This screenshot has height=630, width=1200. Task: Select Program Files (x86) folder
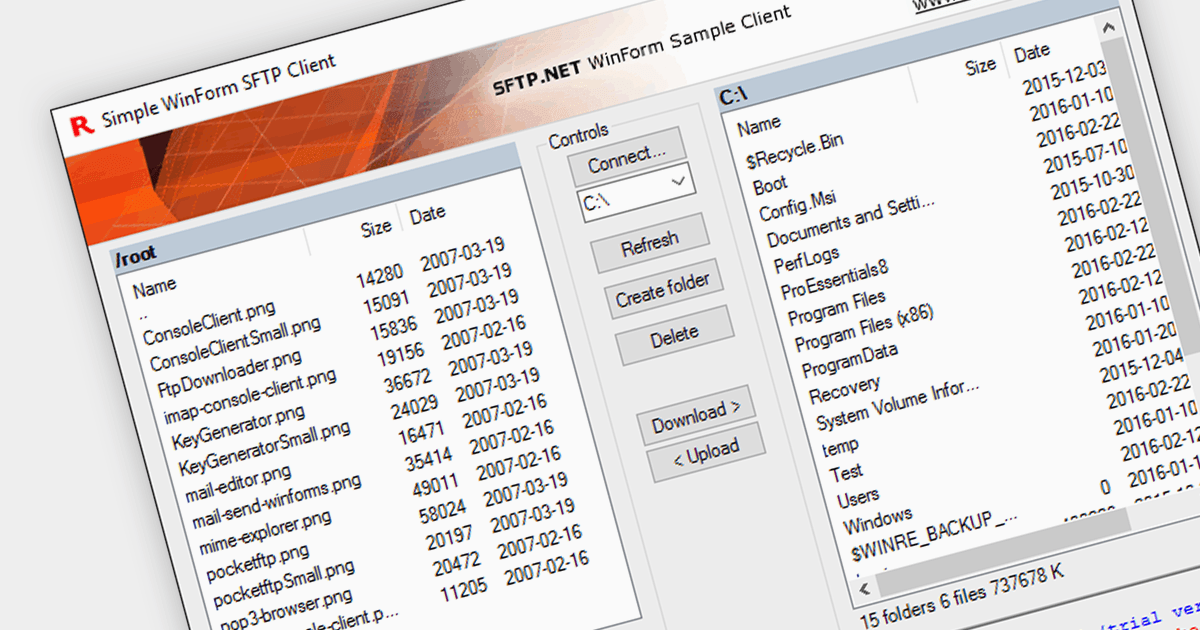pyautogui.click(x=864, y=329)
